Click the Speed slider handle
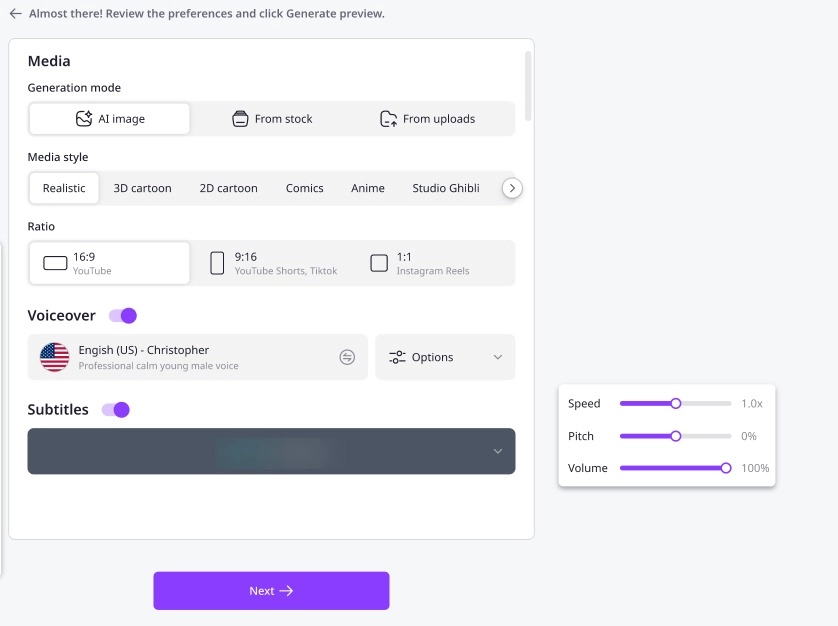 (x=676, y=404)
